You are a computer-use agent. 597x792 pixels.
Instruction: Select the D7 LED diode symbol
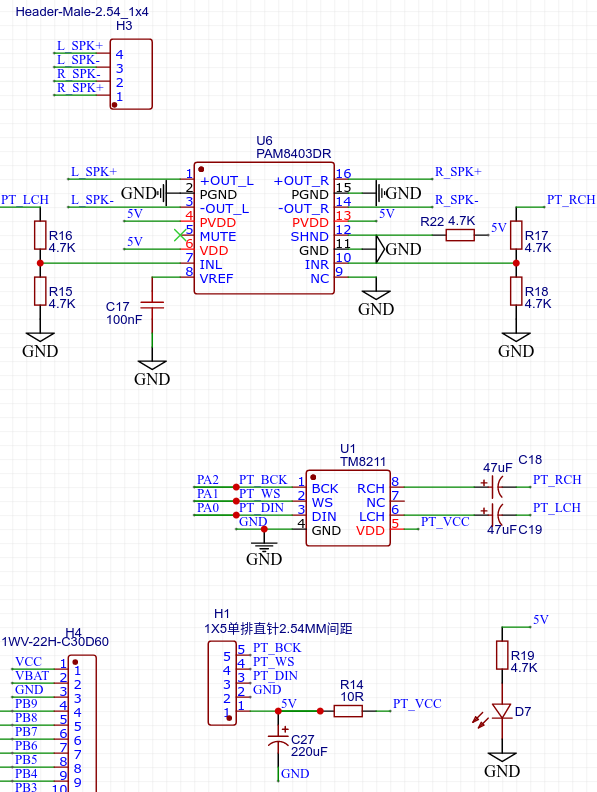pos(502,711)
